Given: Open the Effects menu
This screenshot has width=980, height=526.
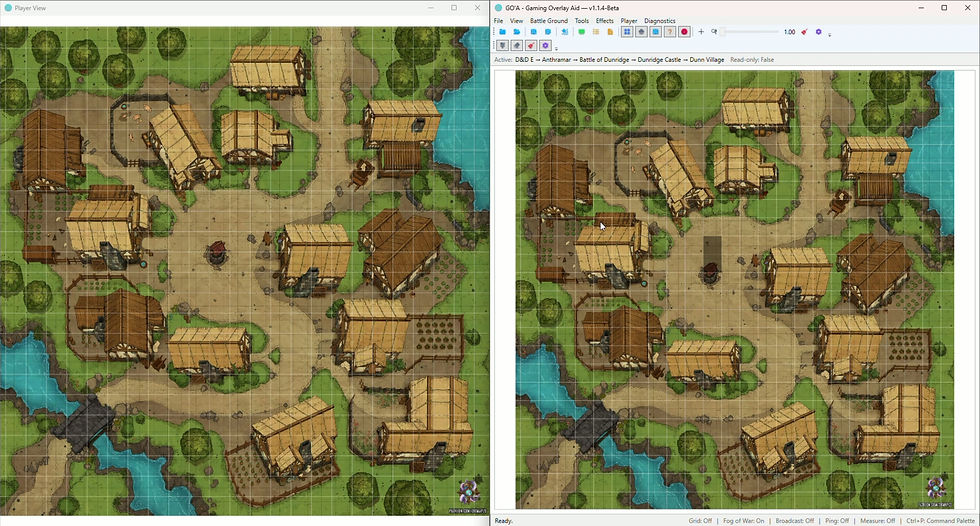Looking at the screenshot, I should [x=604, y=21].
